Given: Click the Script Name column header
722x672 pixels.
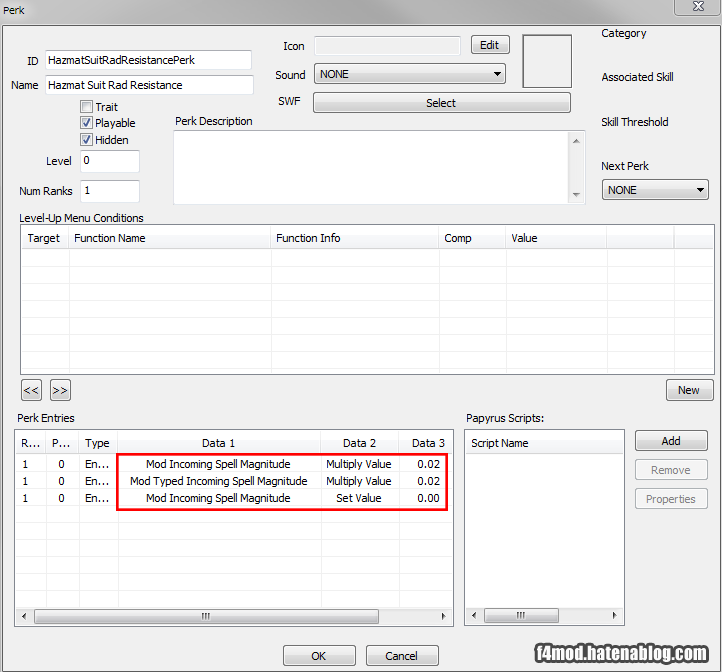Looking at the screenshot, I should tap(544, 443).
